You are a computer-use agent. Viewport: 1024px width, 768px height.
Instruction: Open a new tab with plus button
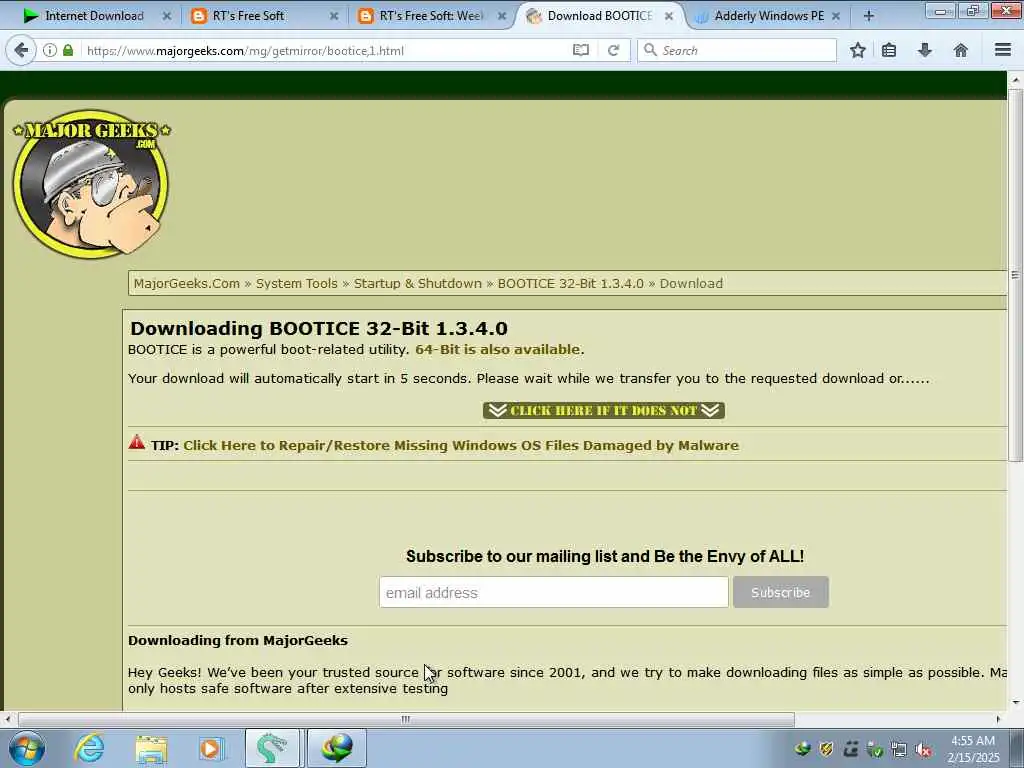(x=869, y=16)
